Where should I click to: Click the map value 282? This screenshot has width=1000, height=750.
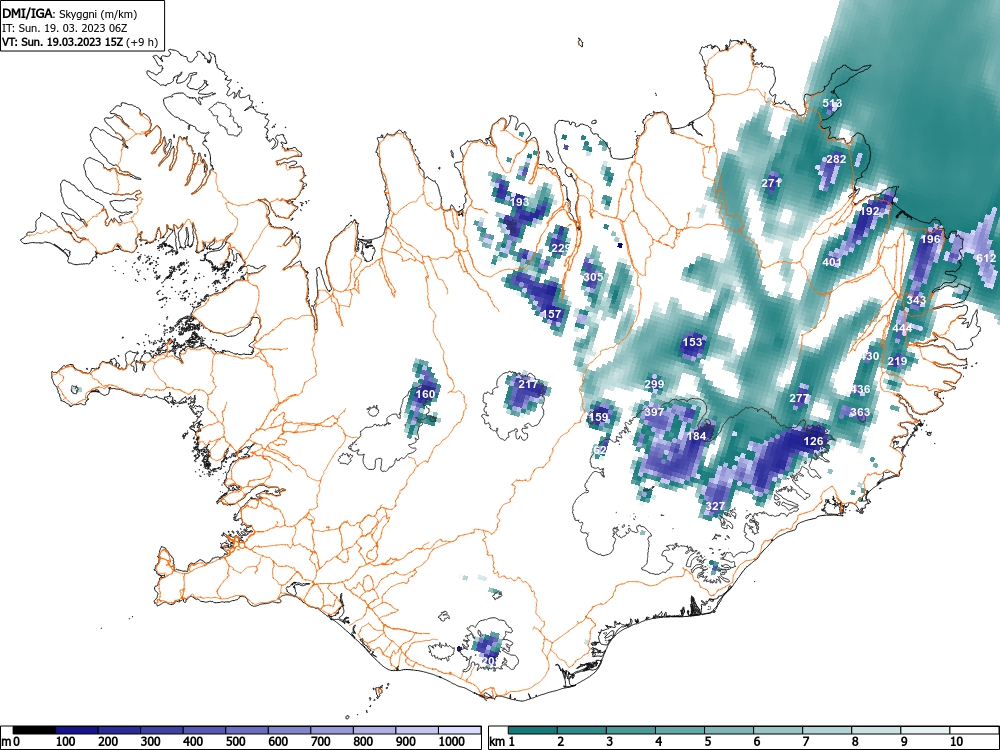pos(835,159)
